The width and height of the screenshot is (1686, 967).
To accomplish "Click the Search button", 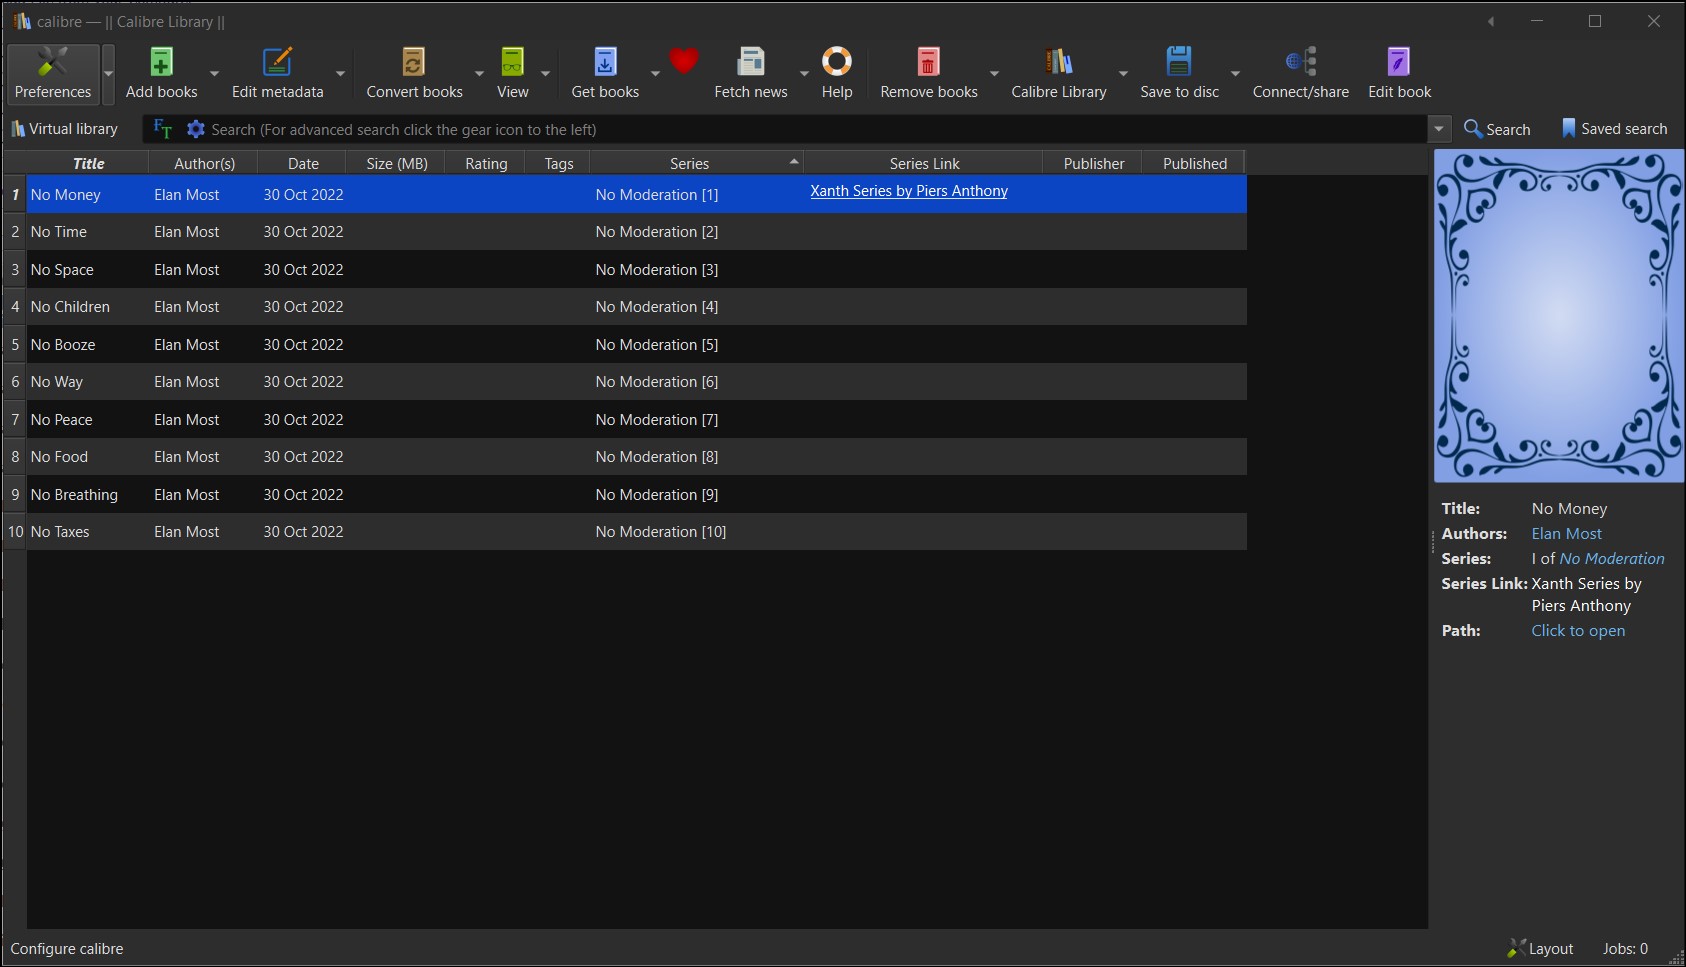I will (x=1497, y=129).
